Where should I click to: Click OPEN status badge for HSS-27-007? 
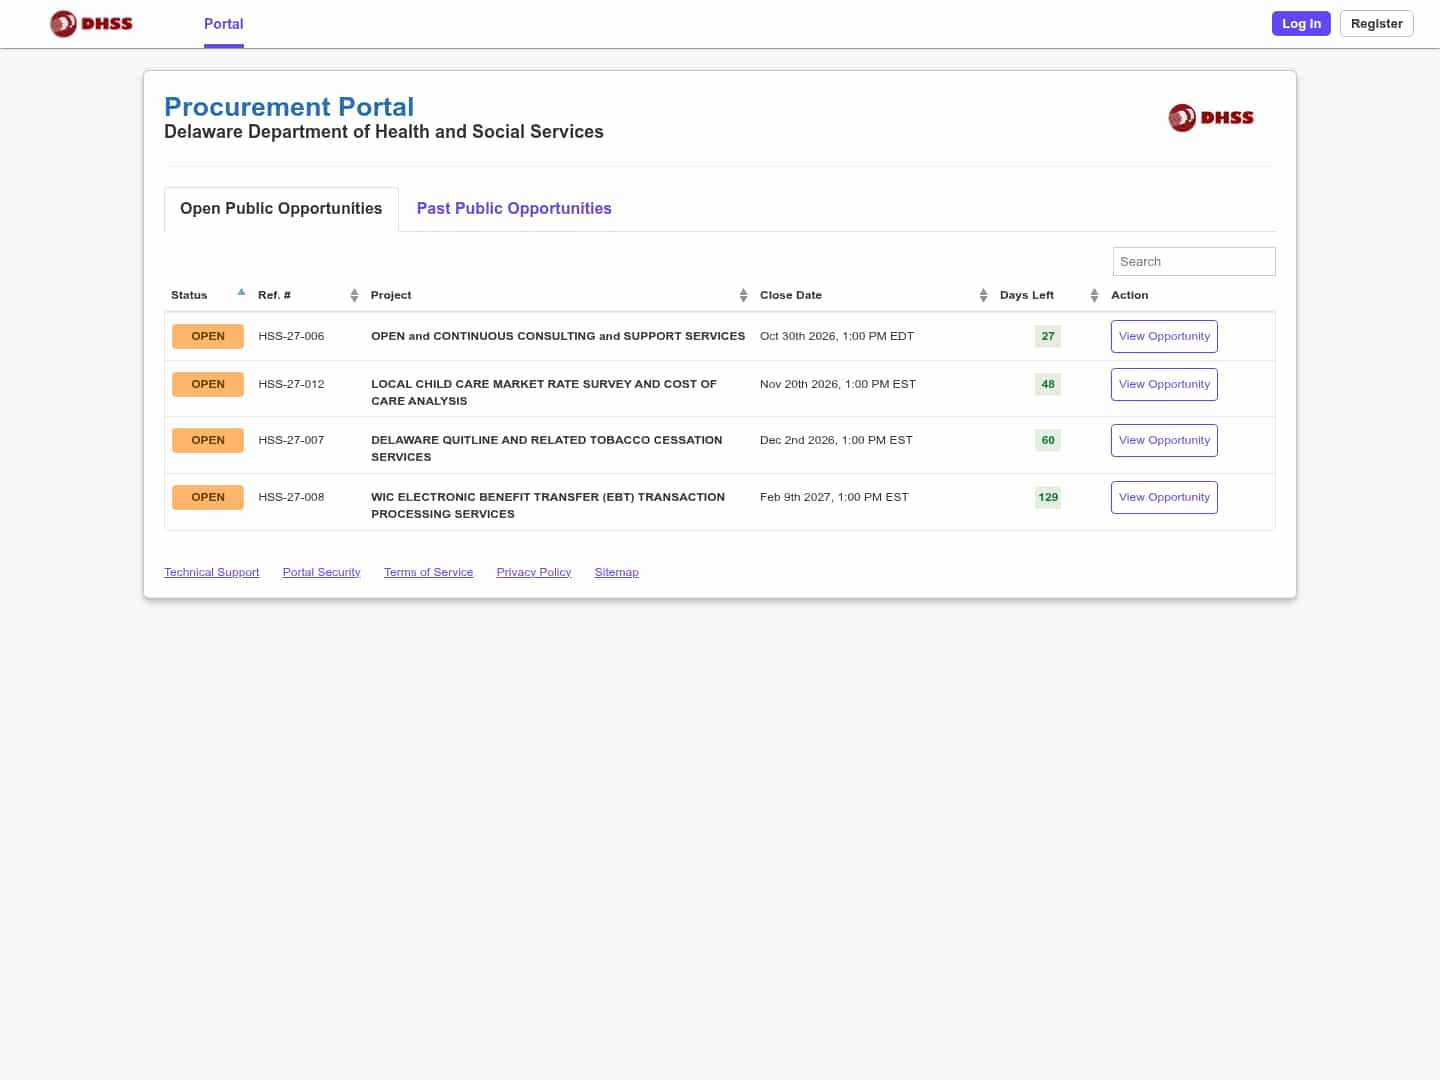(208, 440)
